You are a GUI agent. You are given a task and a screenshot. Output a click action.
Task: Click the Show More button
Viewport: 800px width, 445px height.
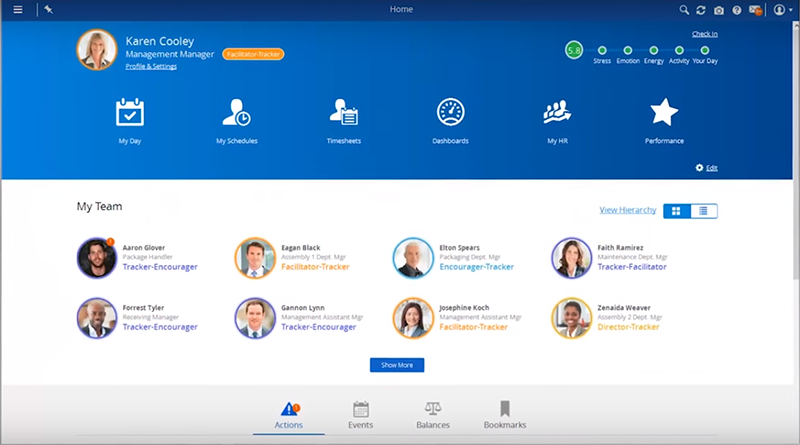pos(397,365)
